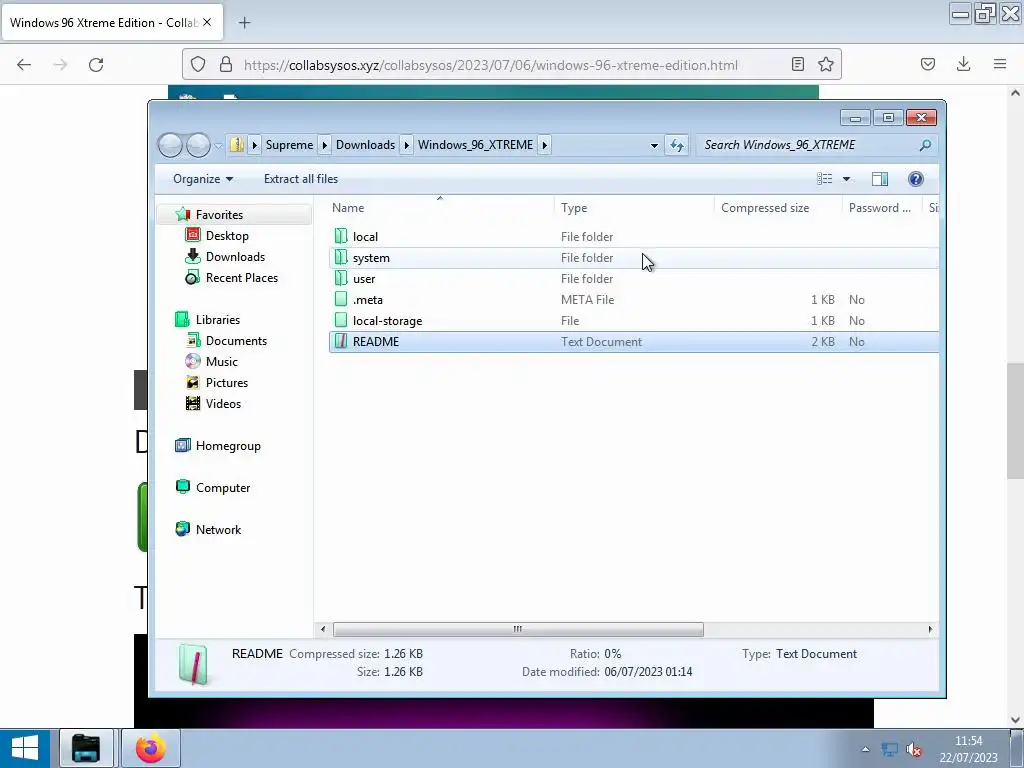Change your view icon button
Viewport: 1024px width, 768px height.
825,179
